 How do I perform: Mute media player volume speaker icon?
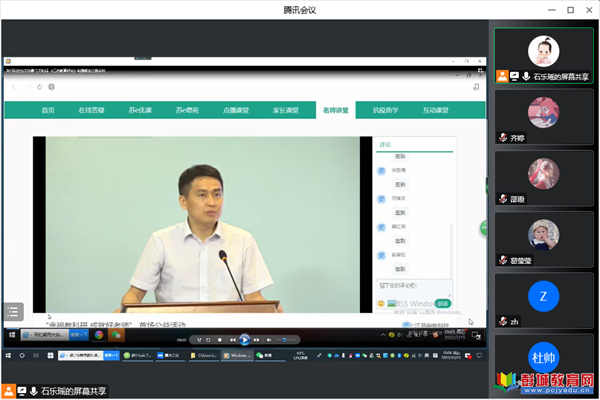coord(269,340)
